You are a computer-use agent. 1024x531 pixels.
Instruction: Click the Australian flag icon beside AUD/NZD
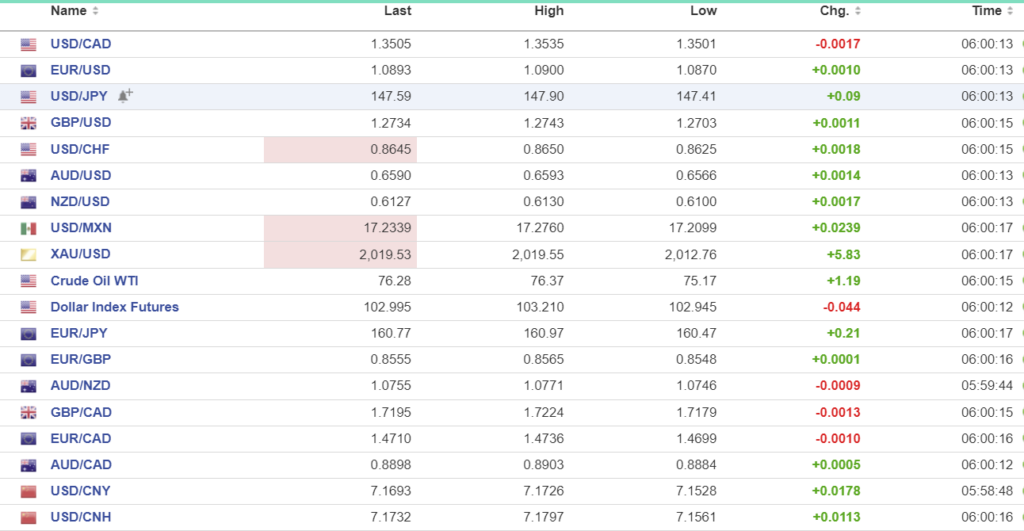28,385
